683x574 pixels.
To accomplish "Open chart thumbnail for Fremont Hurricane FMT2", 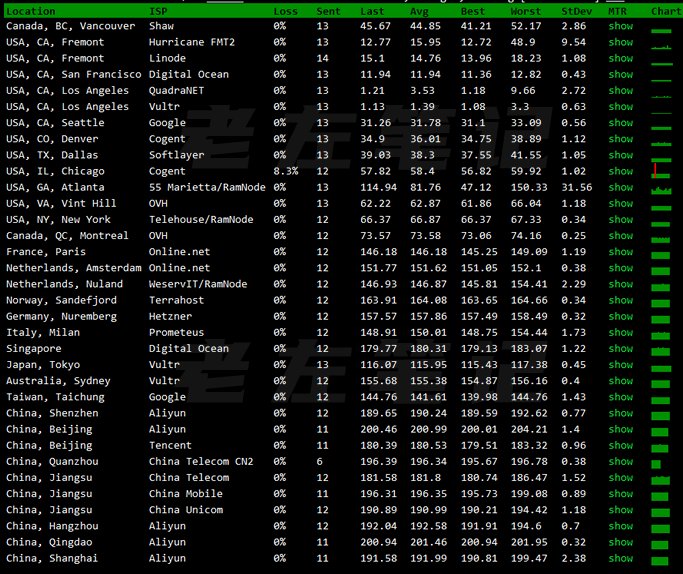I will (661, 42).
